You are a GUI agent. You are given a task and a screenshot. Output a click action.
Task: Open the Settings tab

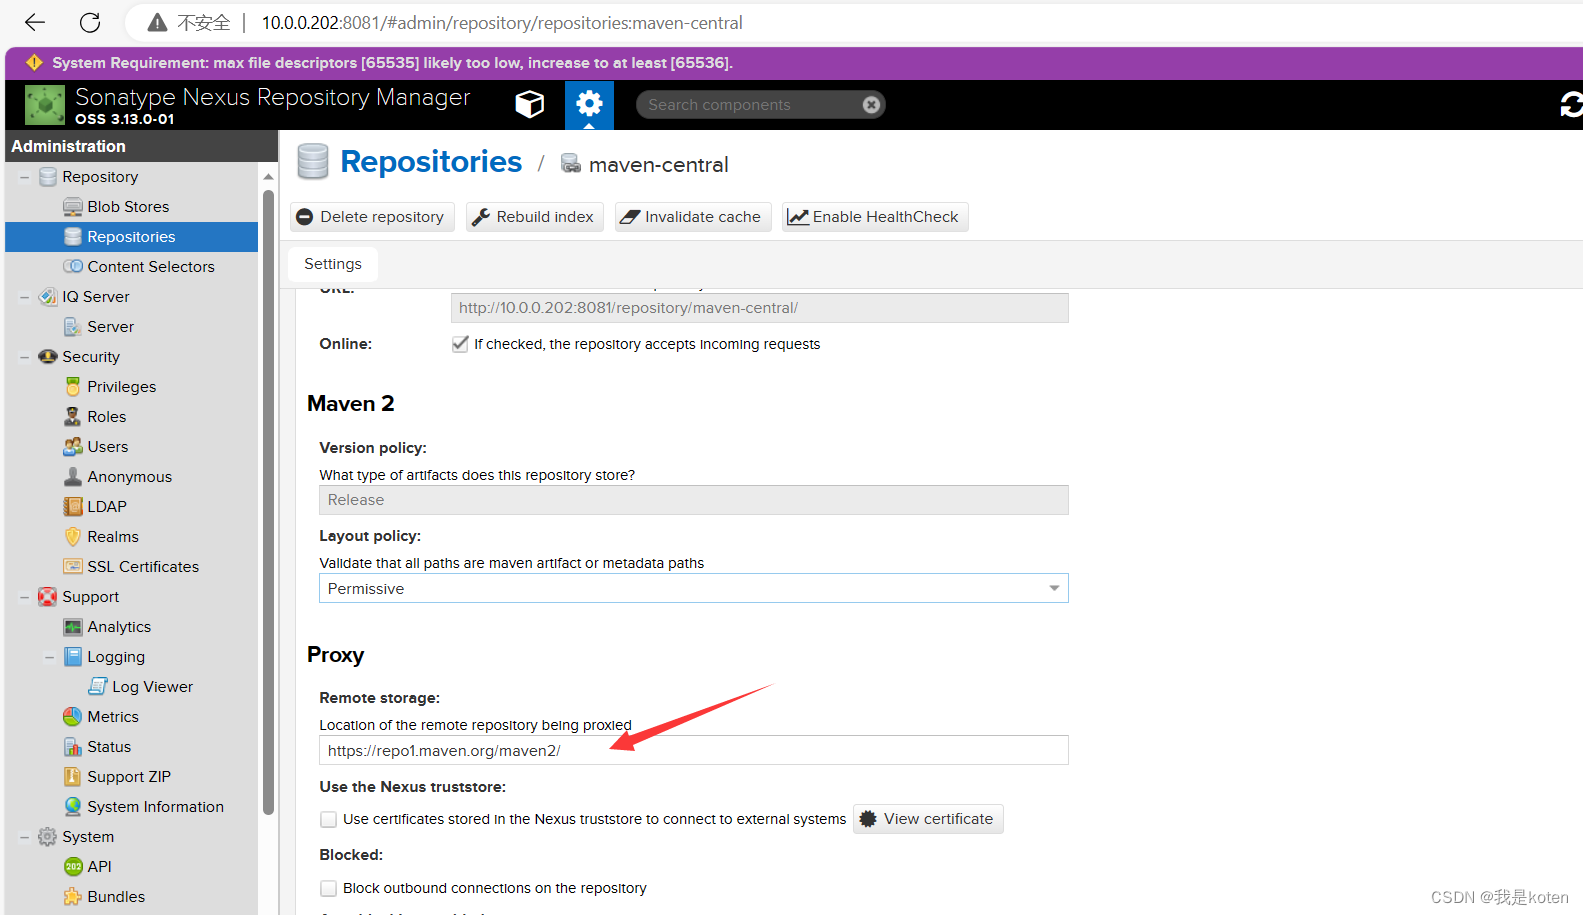pos(333,264)
